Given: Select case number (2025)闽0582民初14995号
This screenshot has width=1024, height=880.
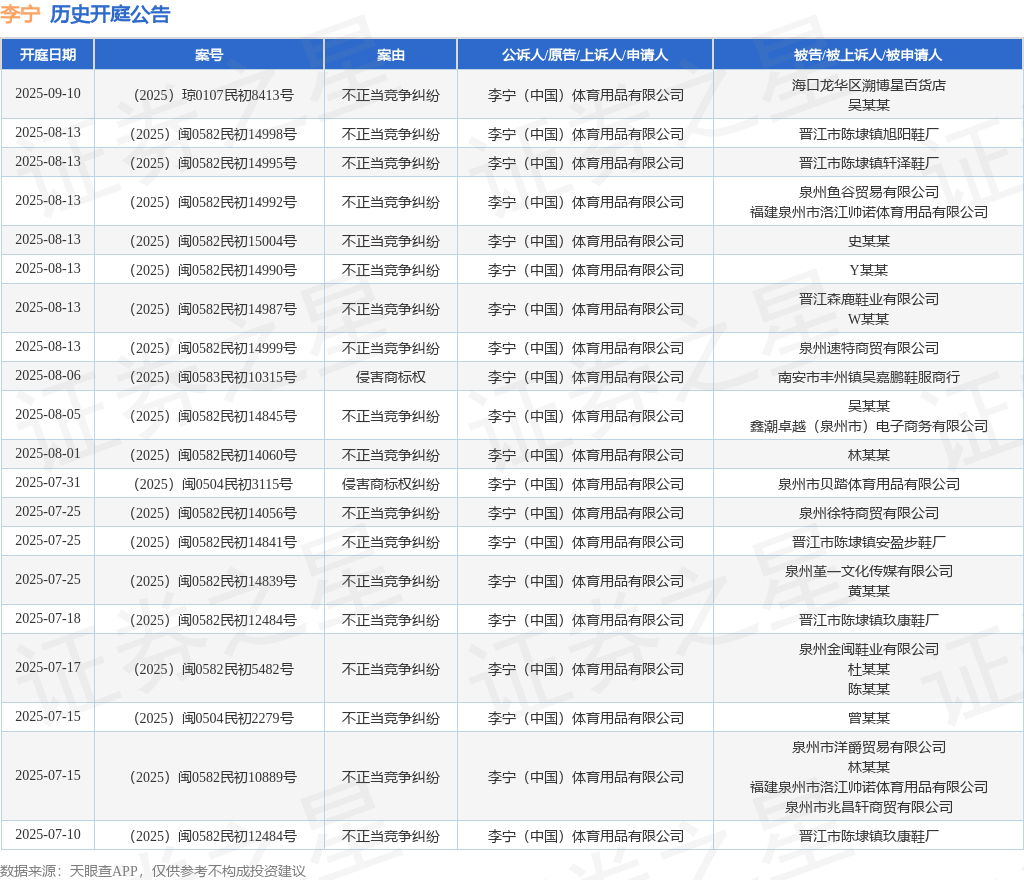Looking at the screenshot, I should click(213, 163).
